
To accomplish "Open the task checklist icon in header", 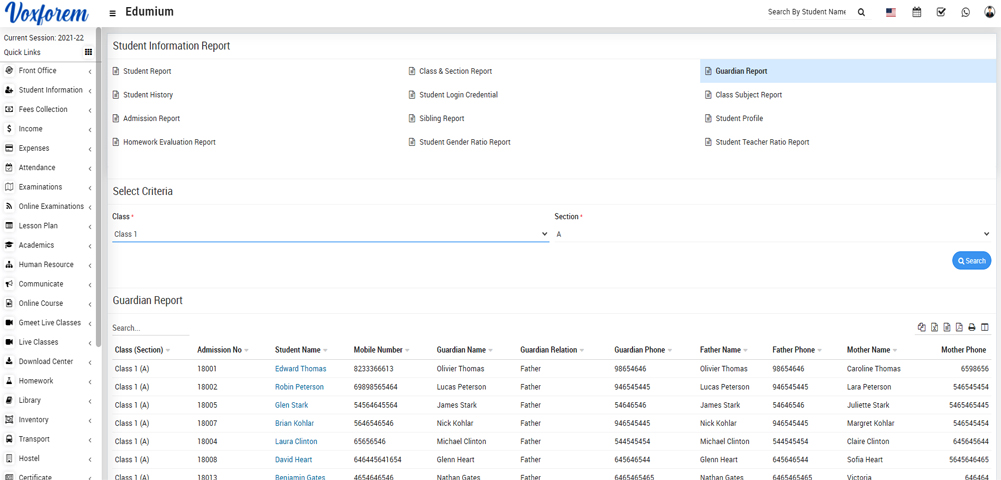I will coord(941,12).
